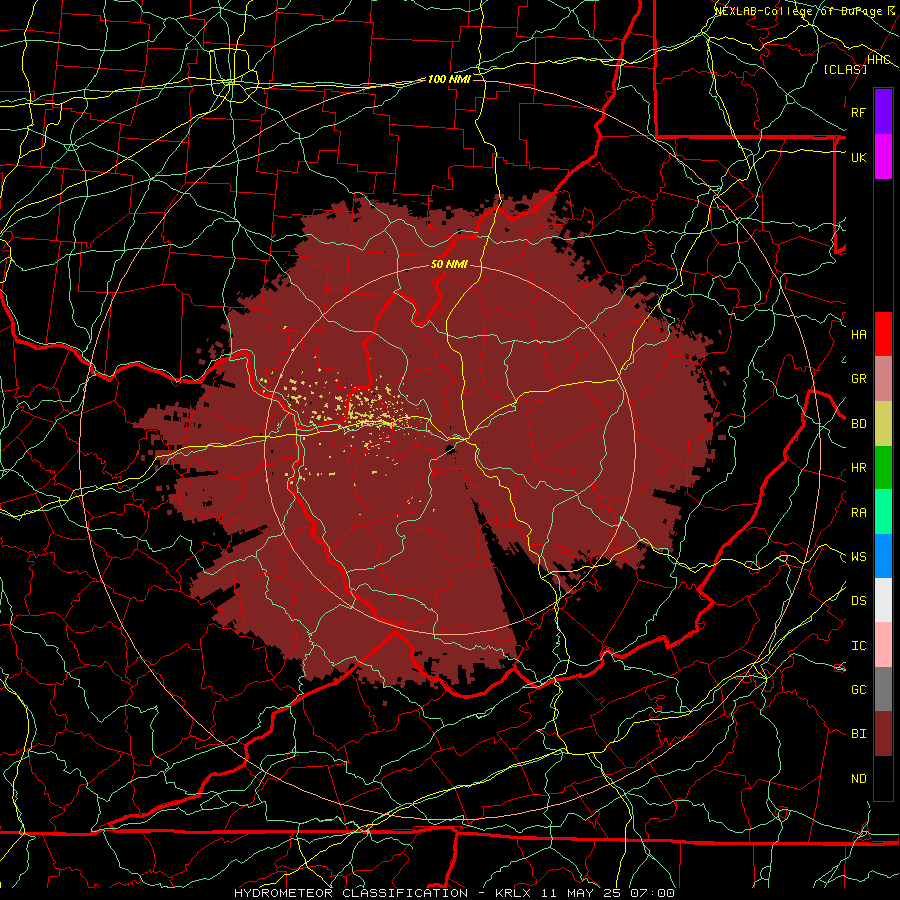
Task: Click the RA light-green legend color block
Action: (x=883, y=512)
